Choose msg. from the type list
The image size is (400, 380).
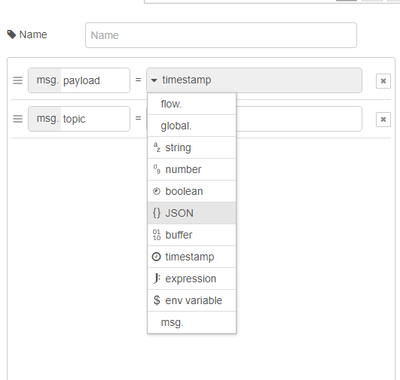(192, 322)
